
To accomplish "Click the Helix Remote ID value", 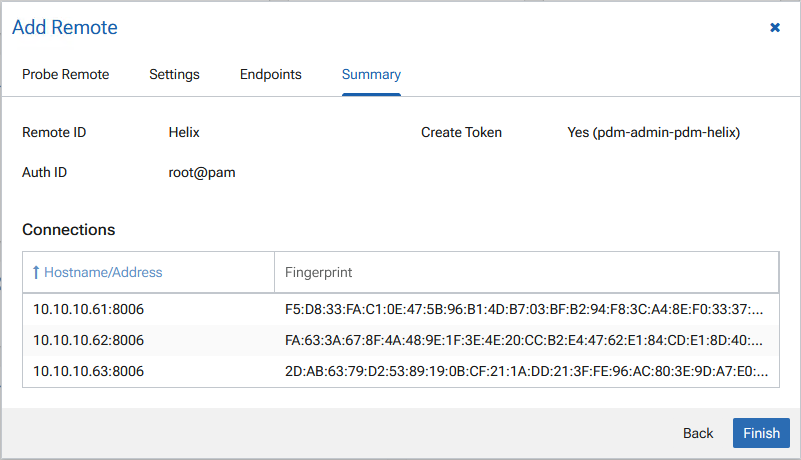I will pos(184,132).
